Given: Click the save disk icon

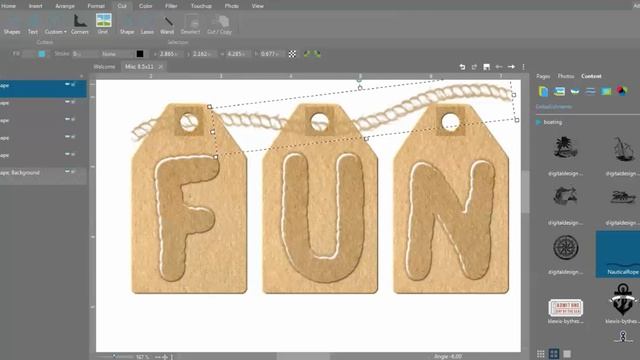Looking at the screenshot, I should (x=487, y=67).
